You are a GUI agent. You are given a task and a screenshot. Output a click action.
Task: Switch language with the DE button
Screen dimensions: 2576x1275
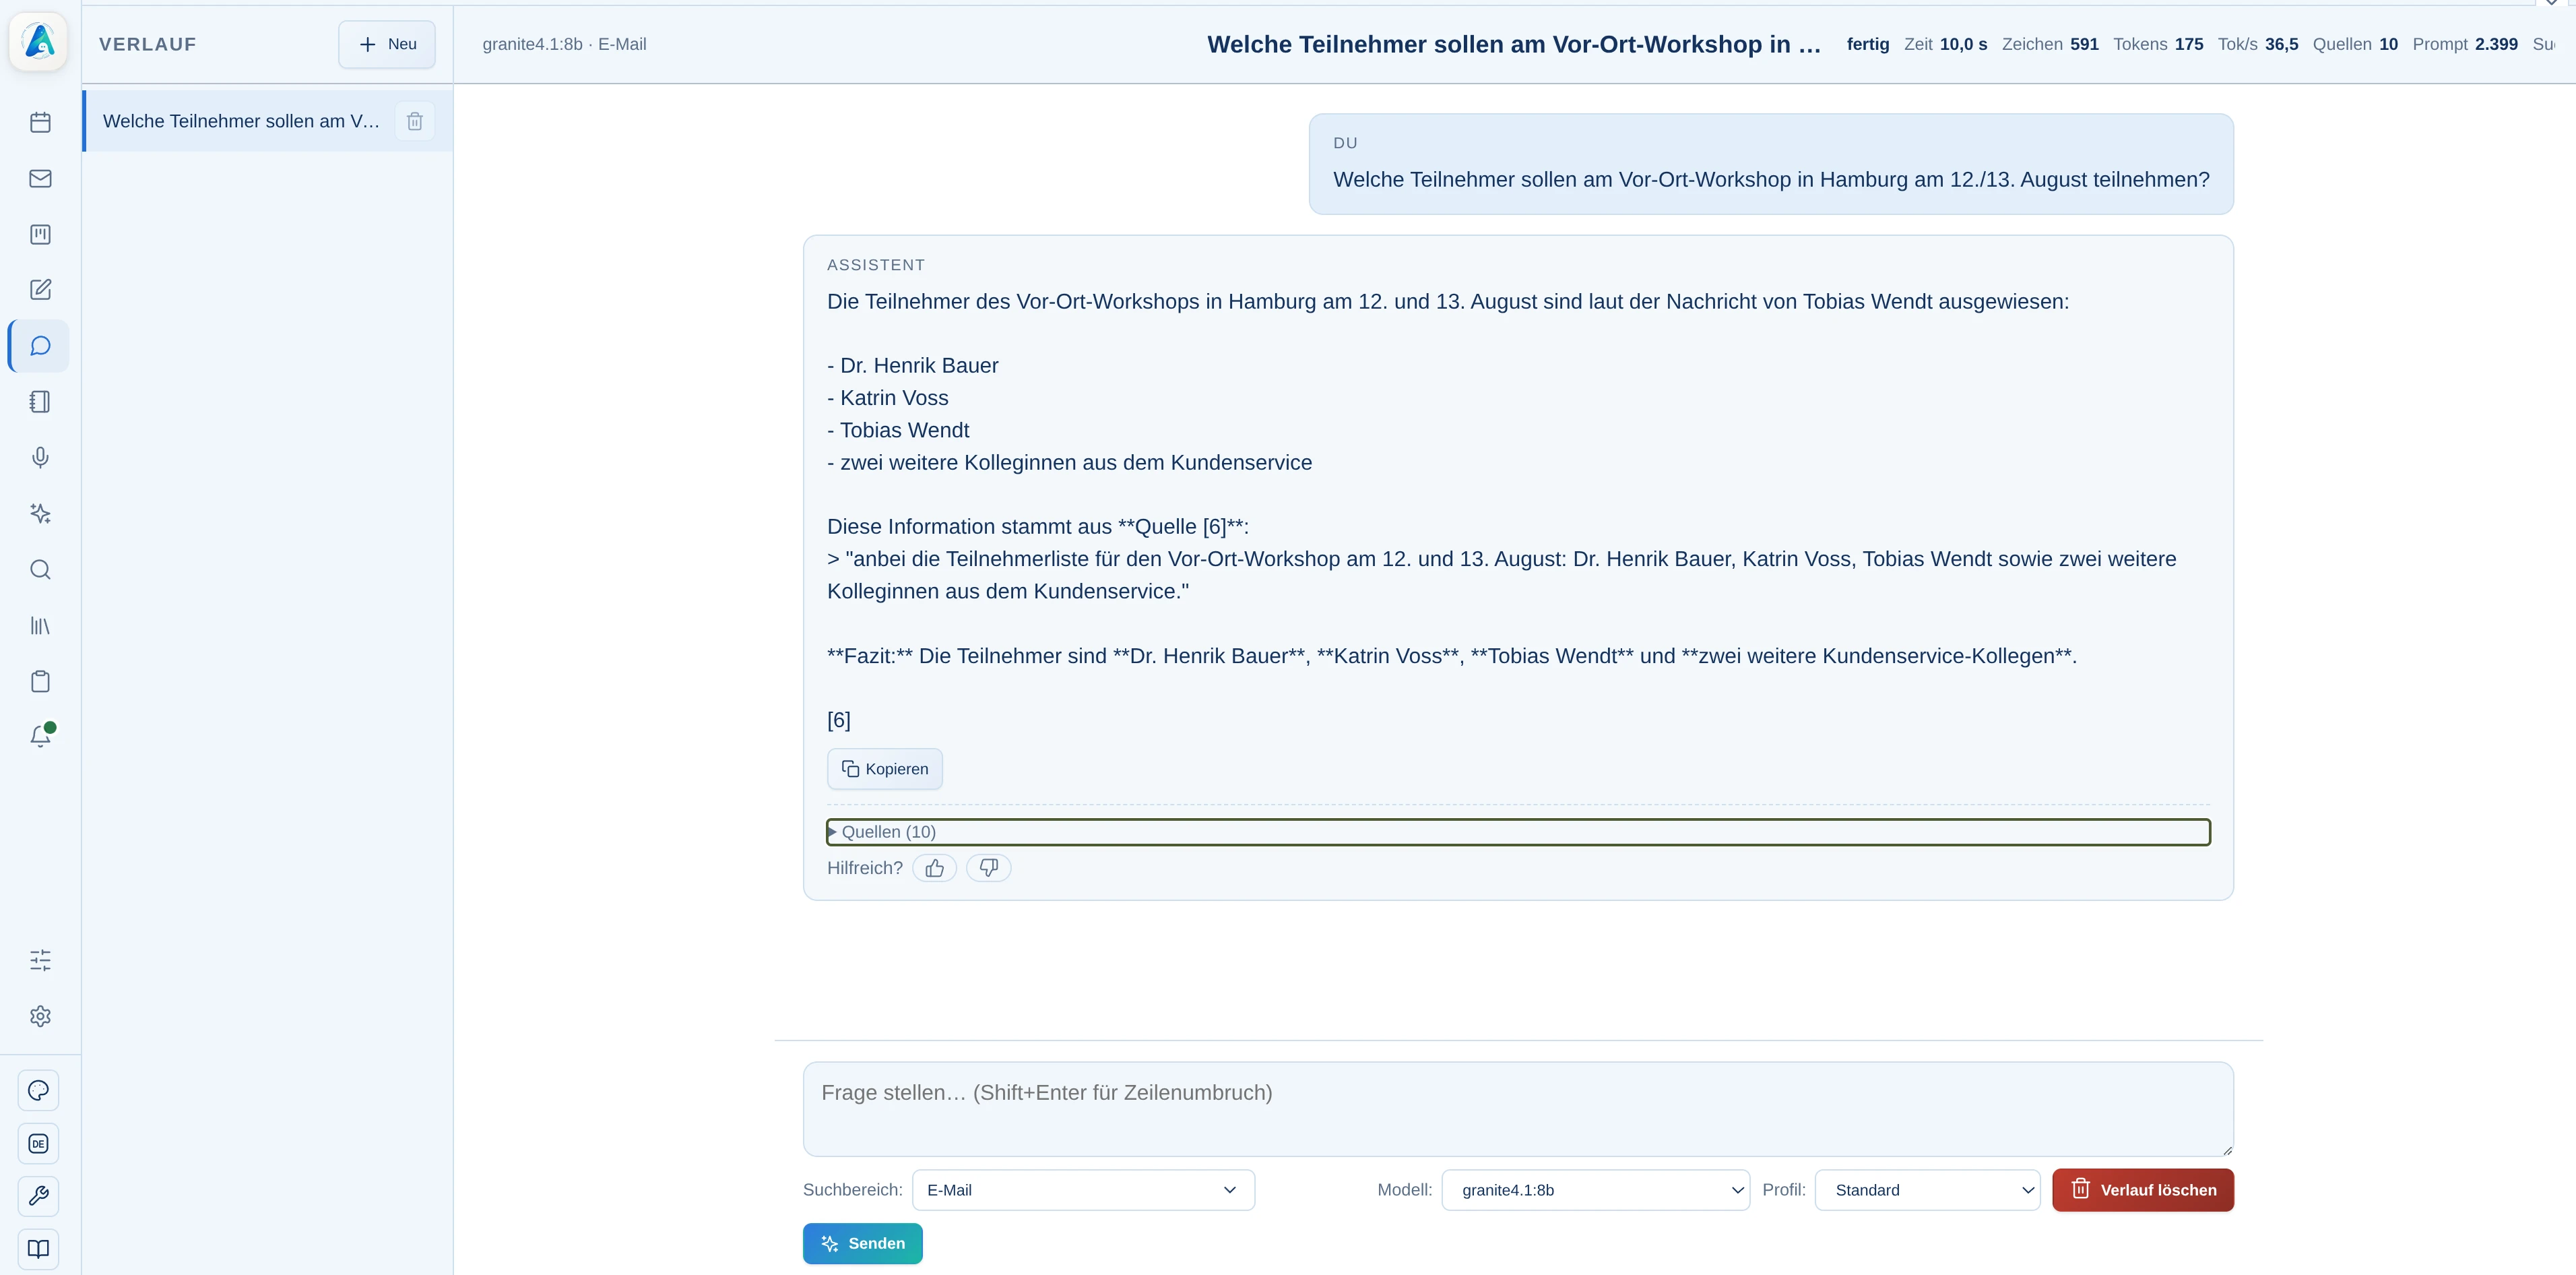[x=39, y=1143]
